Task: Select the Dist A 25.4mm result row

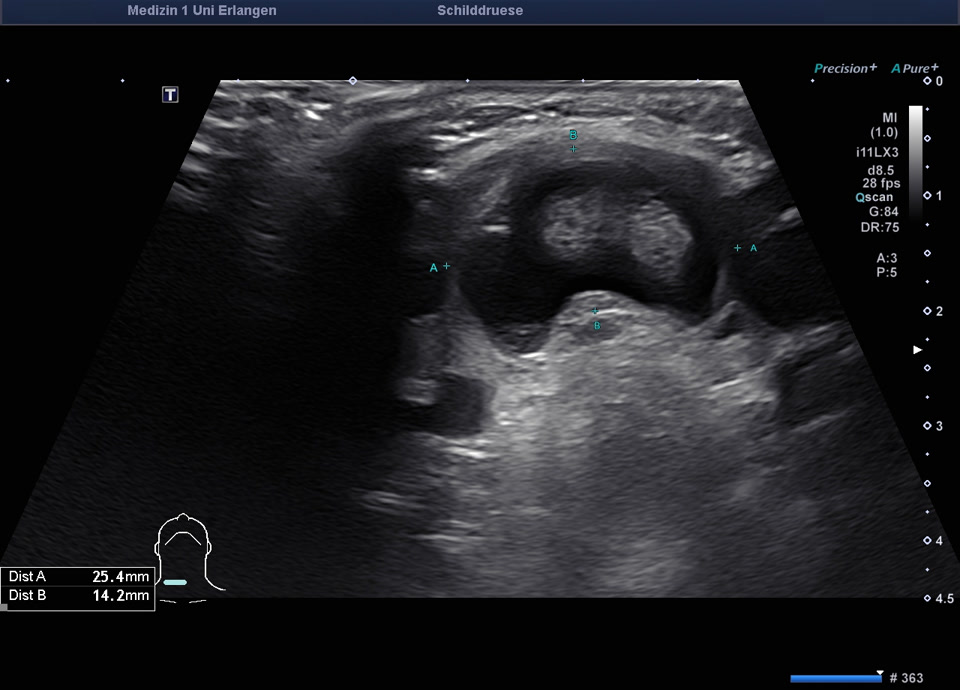Action: (78, 577)
